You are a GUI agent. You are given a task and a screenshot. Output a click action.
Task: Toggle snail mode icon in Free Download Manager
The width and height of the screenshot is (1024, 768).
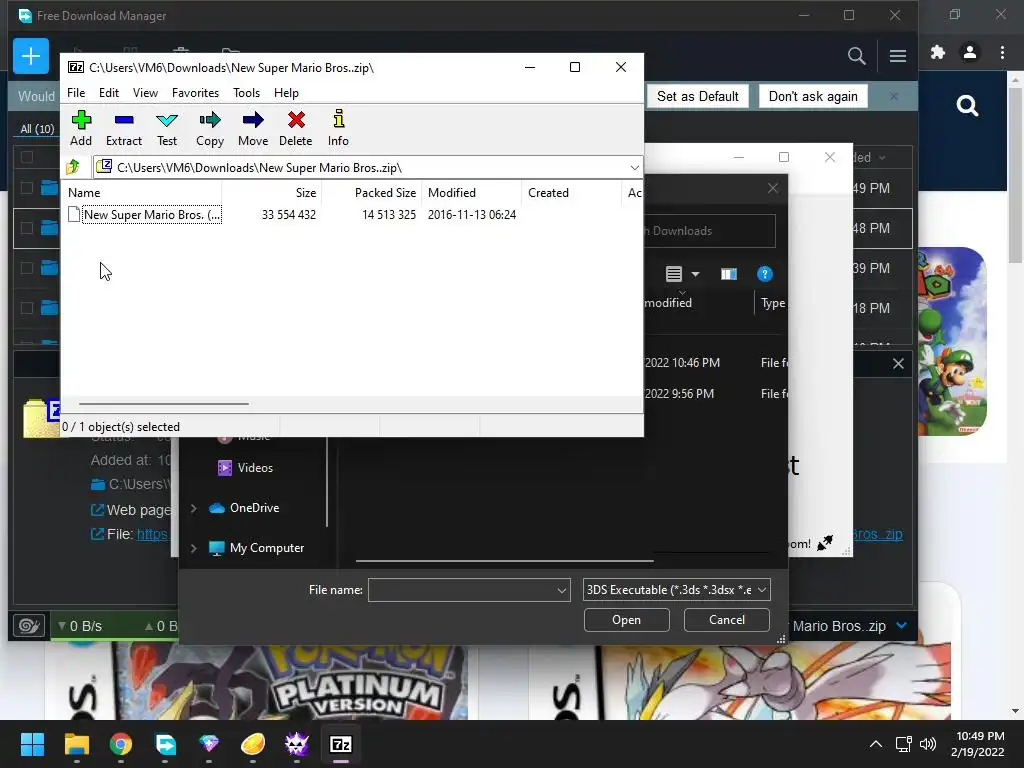29,626
